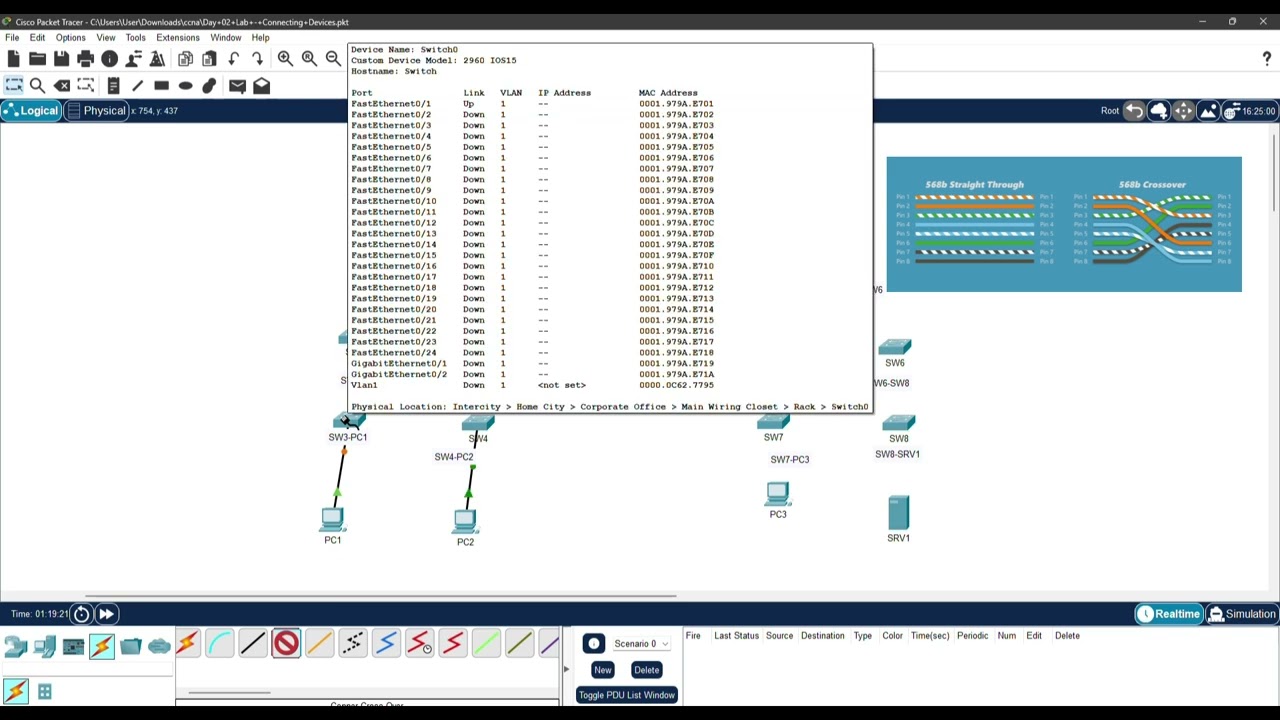Draw an ellipse on the workspace
1280x720 pixels.
point(185,85)
